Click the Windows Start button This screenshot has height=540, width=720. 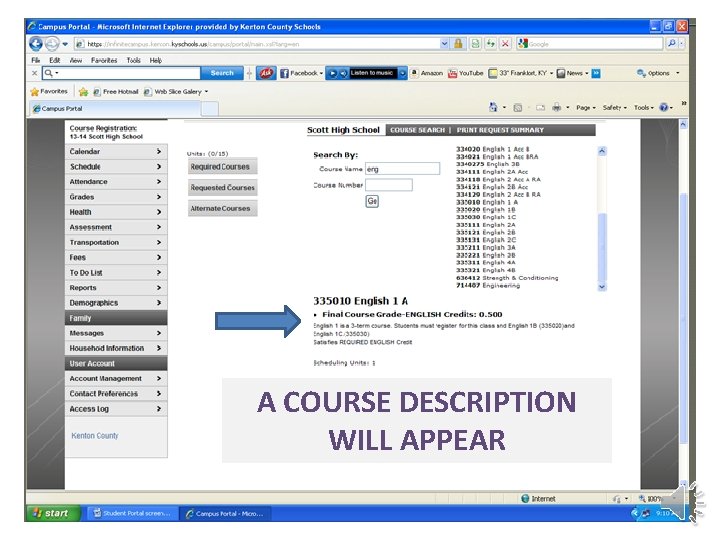pos(54,513)
